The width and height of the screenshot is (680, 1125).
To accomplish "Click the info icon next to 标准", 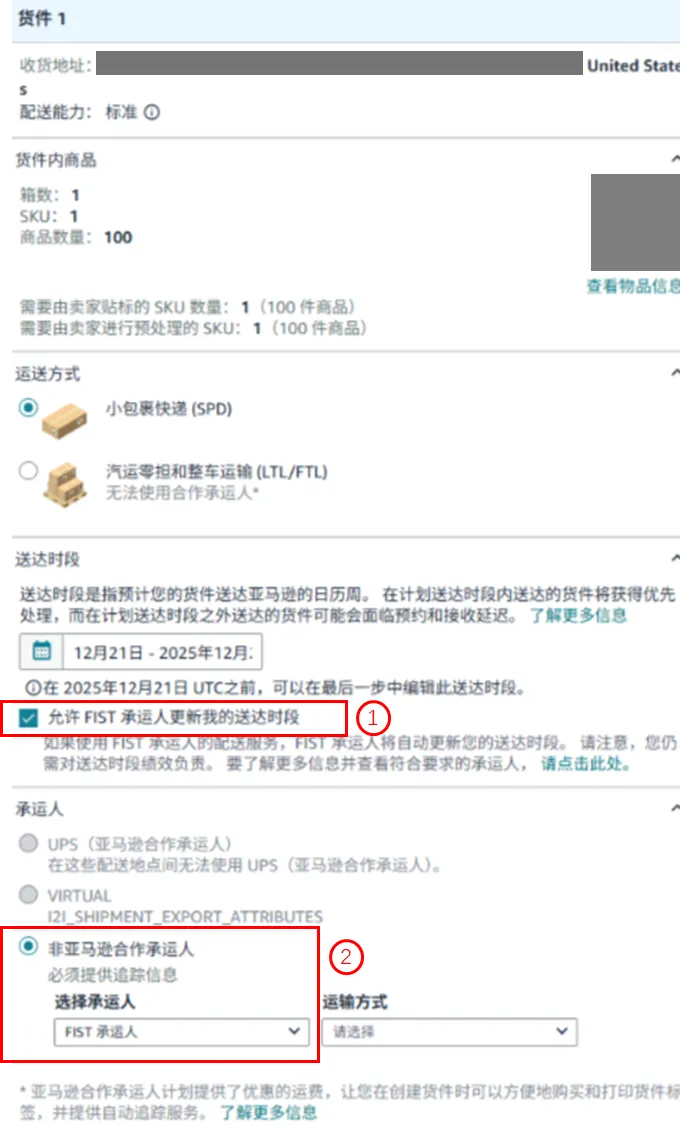I will point(151,113).
